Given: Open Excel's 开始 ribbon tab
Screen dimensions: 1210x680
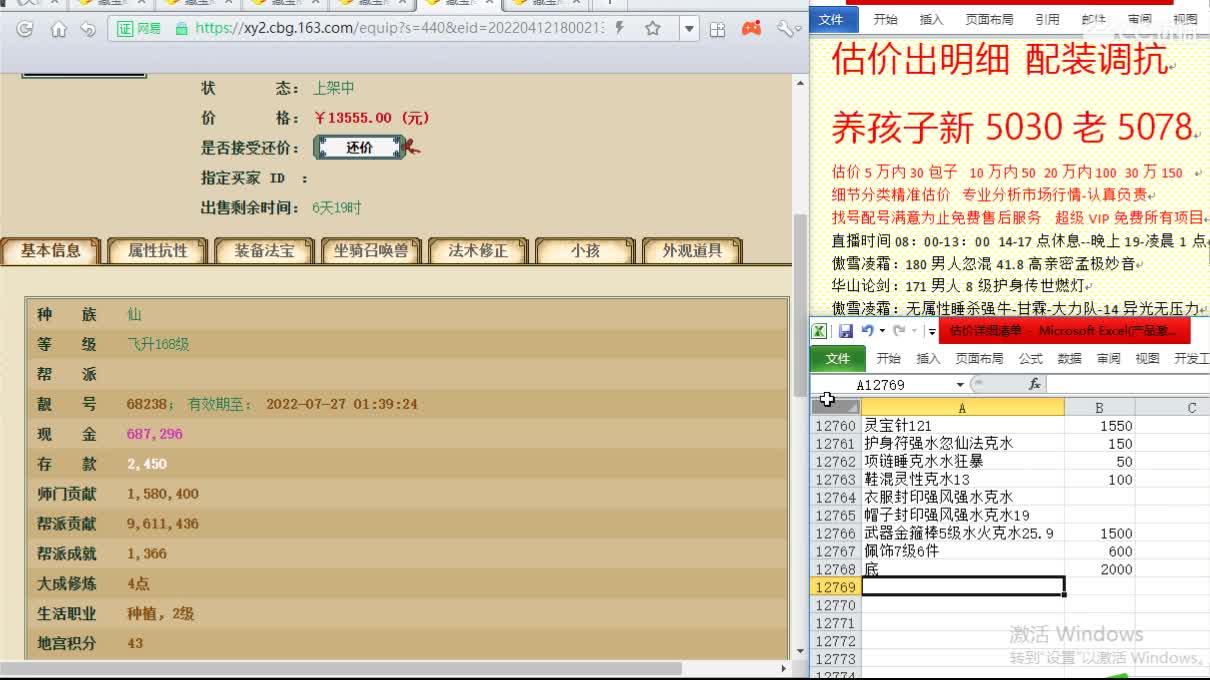Looking at the screenshot, I should [x=888, y=358].
